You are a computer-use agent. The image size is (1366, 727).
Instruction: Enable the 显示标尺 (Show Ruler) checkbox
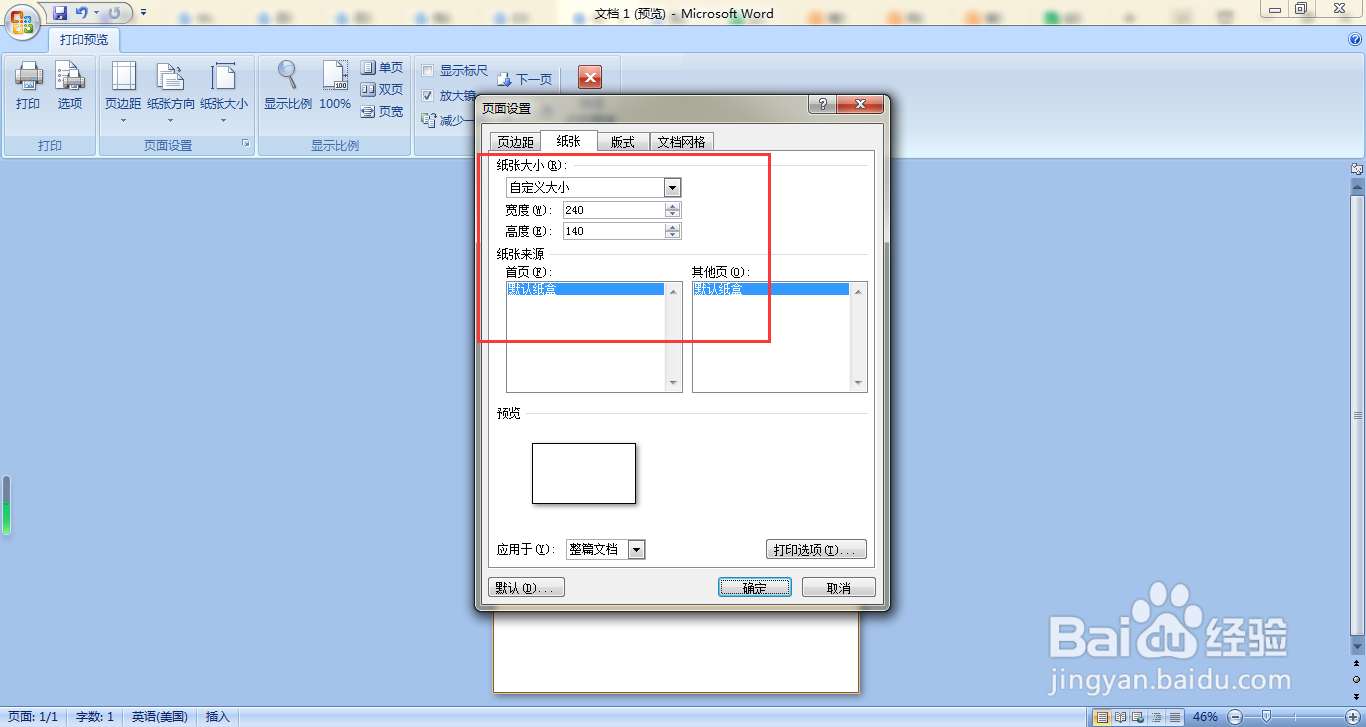click(430, 71)
